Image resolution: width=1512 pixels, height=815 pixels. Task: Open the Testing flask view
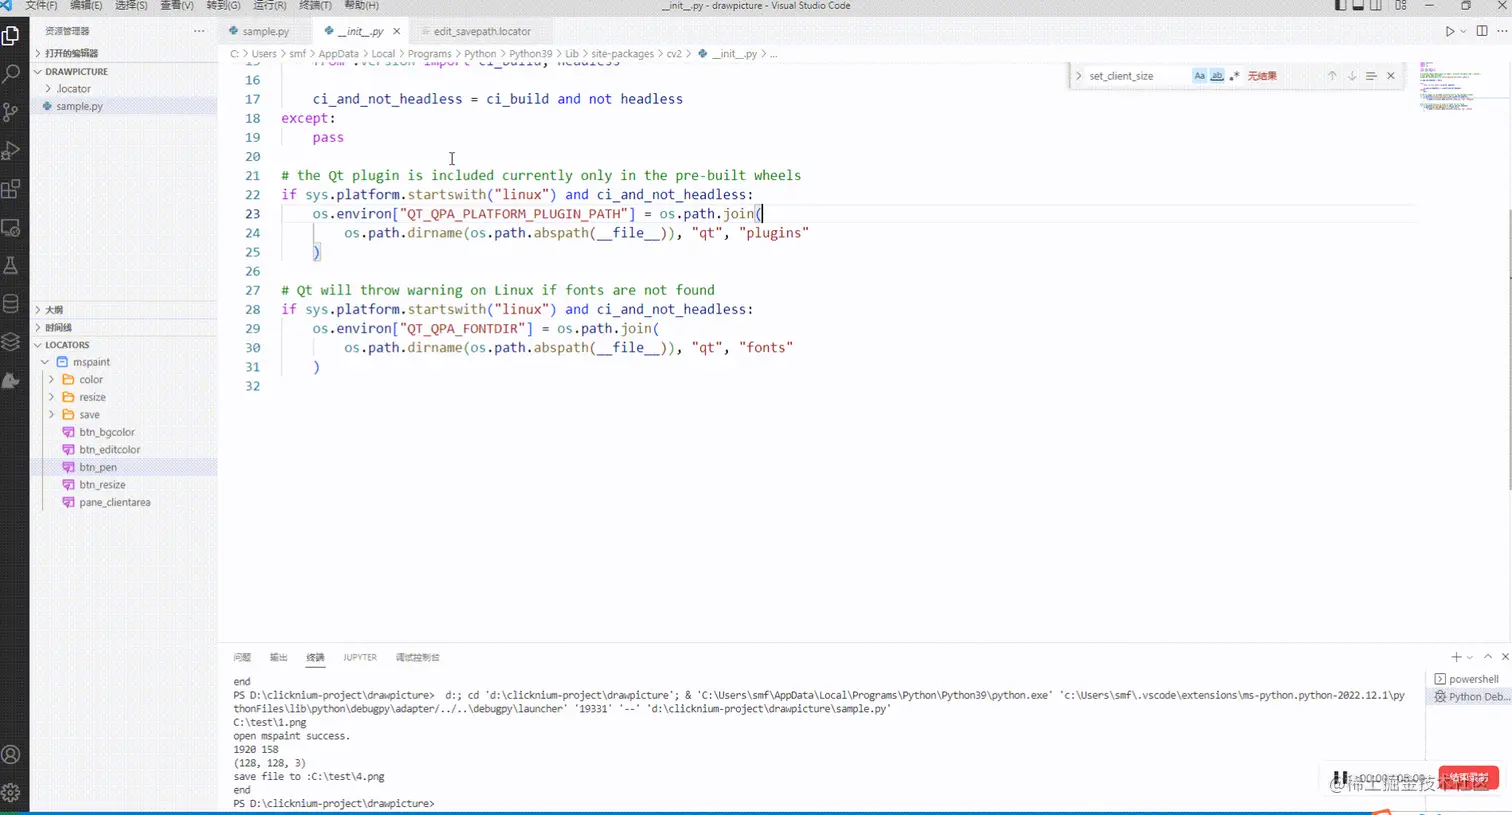11,266
